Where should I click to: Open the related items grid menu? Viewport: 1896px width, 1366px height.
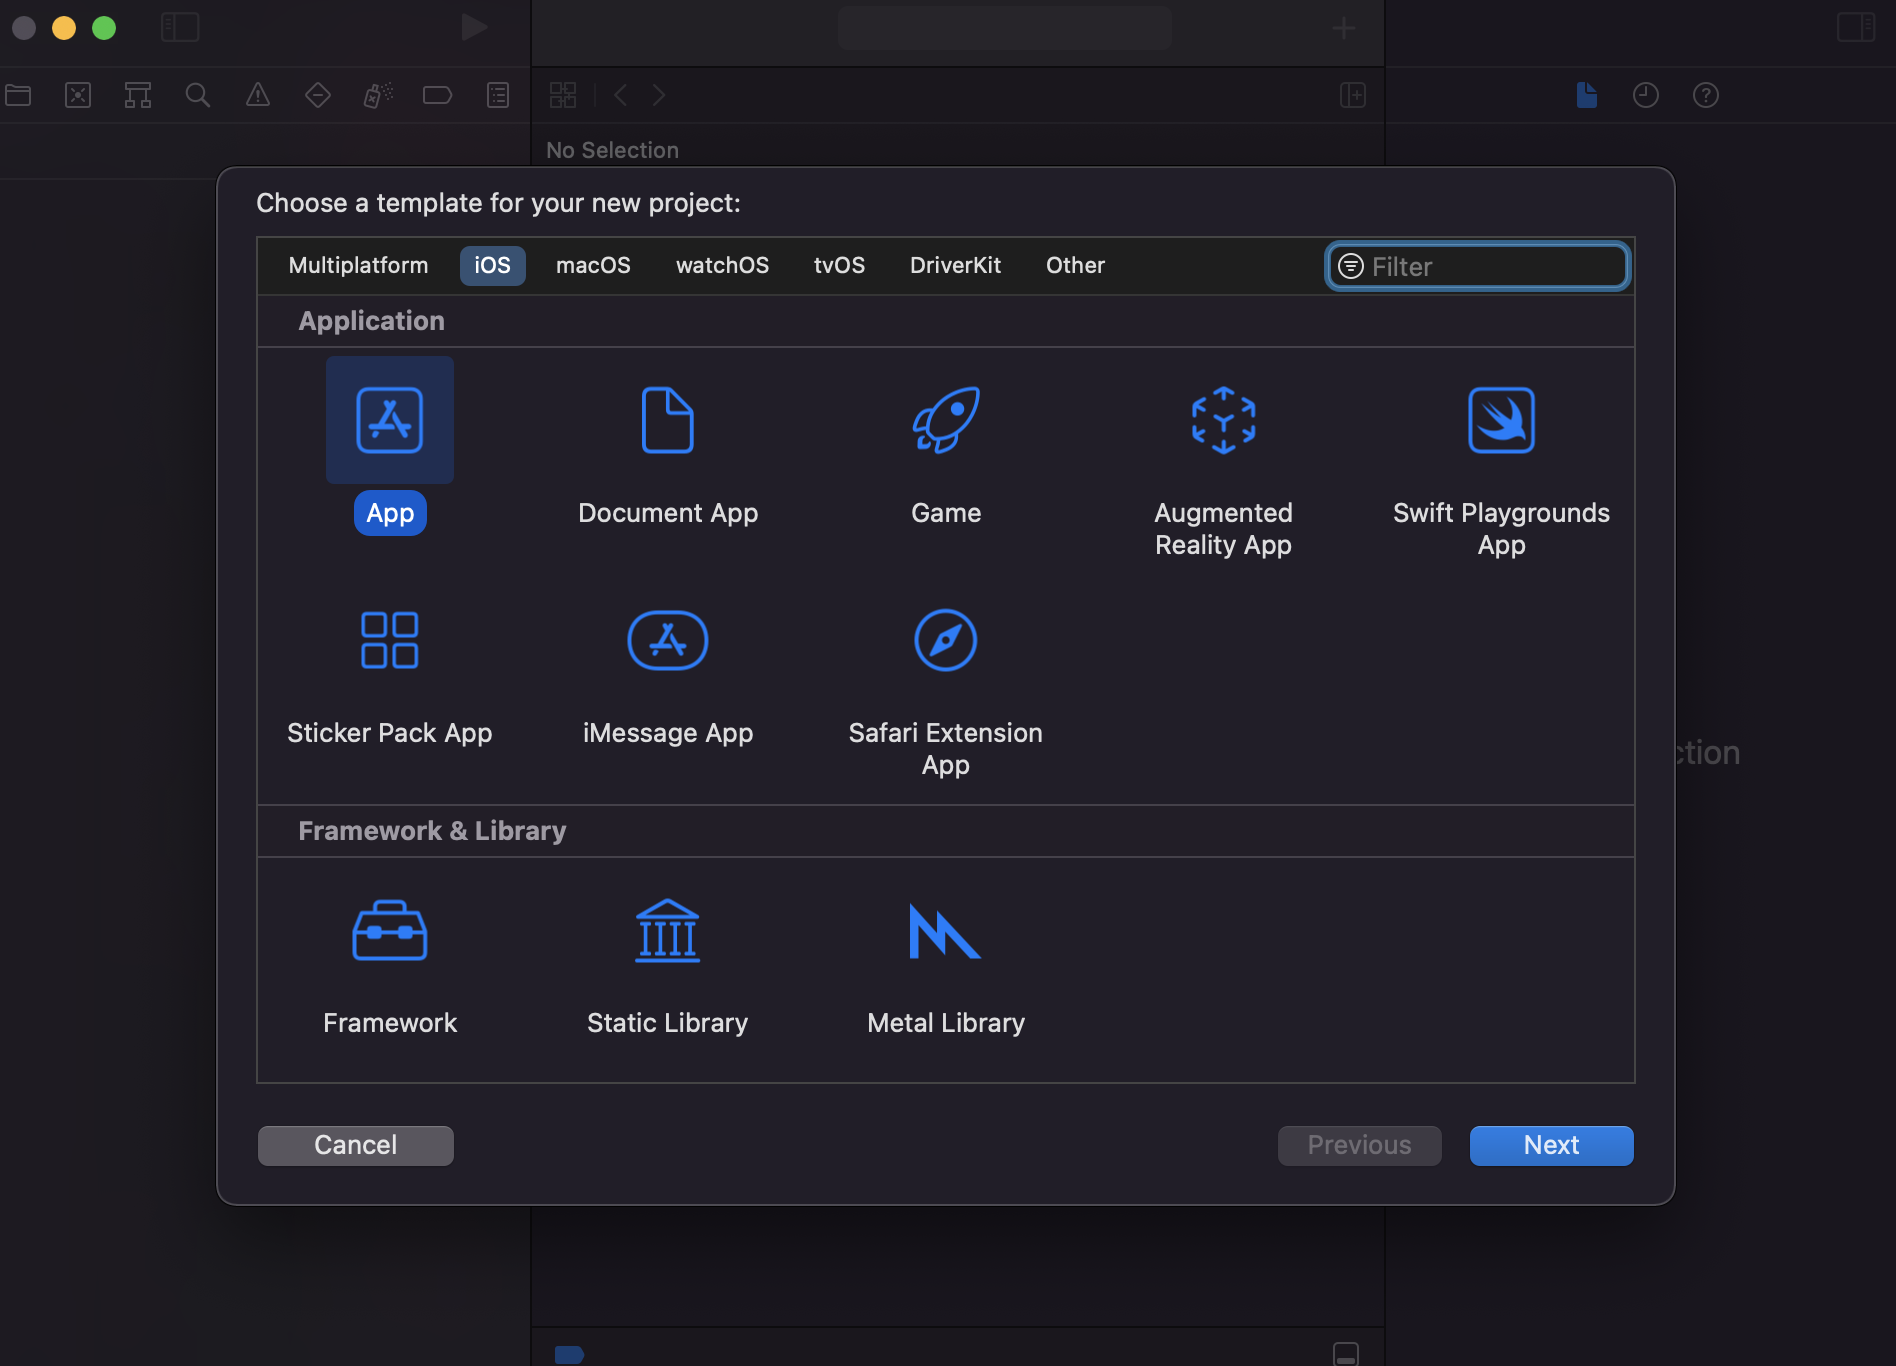coord(563,95)
